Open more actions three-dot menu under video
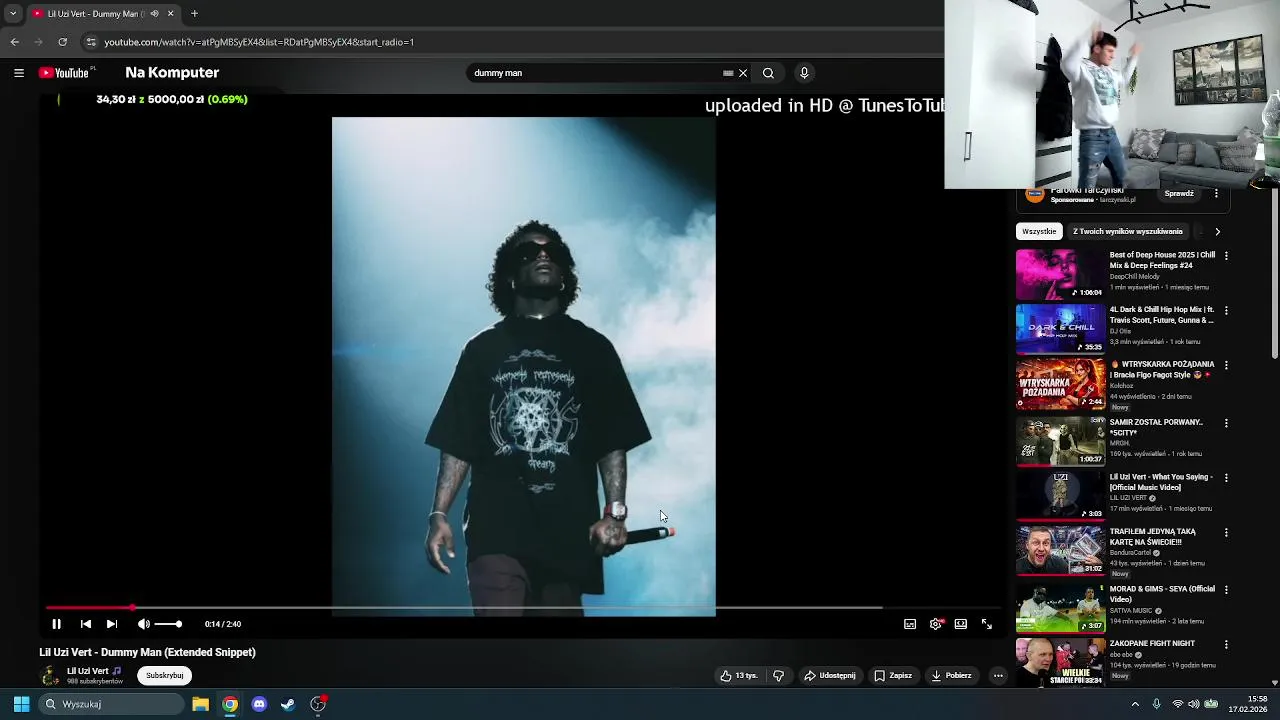The image size is (1280, 720). pos(998,676)
